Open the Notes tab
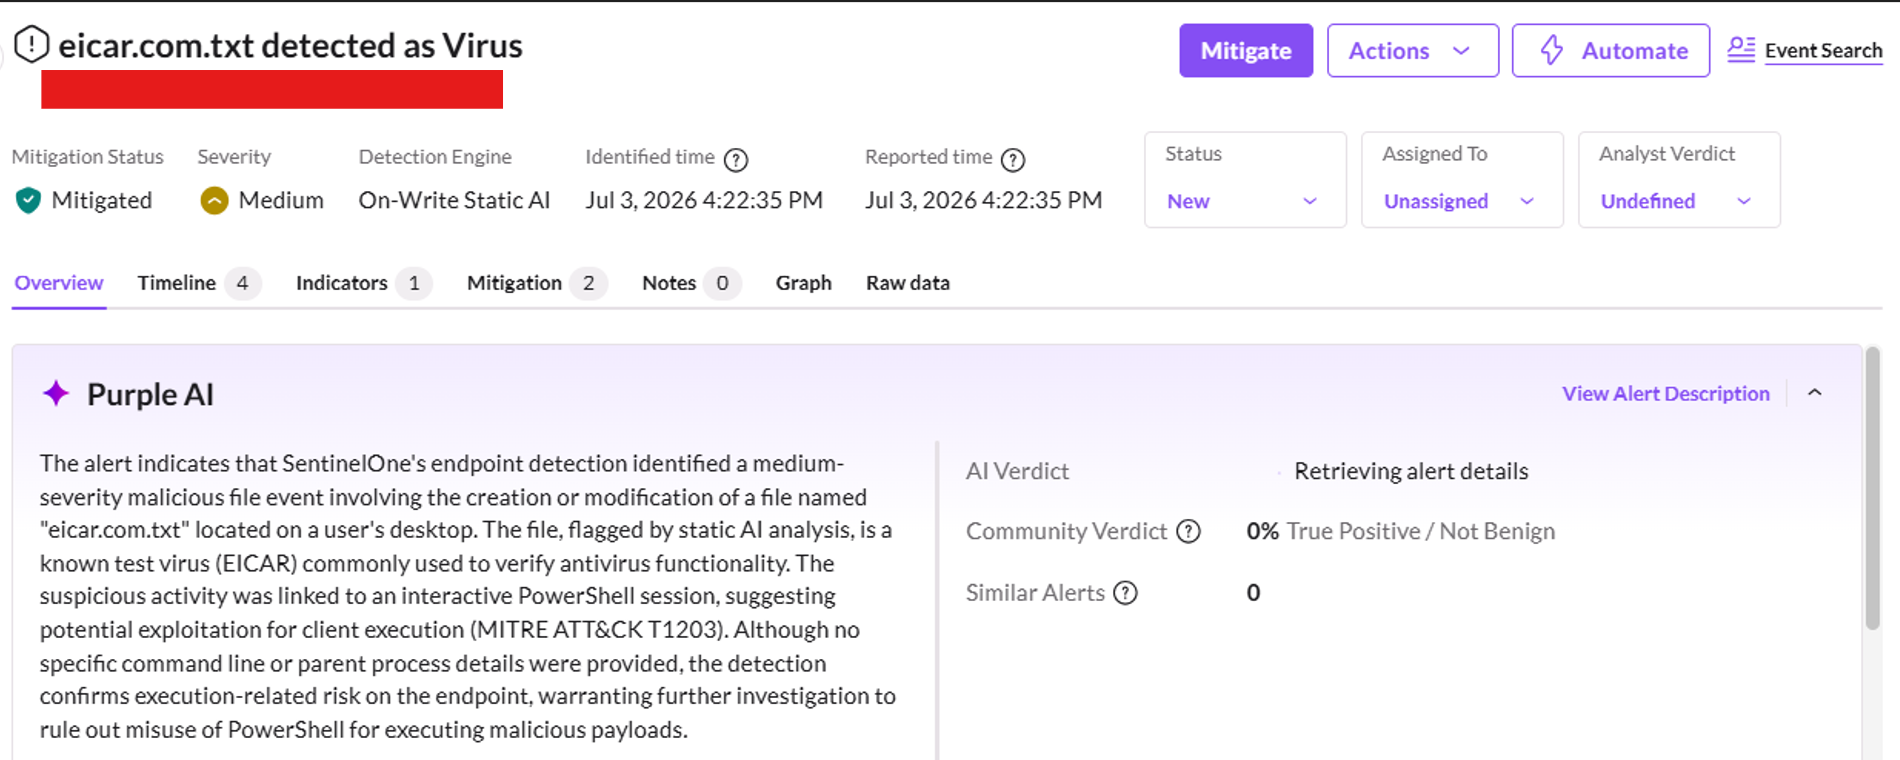Image resolution: width=1900 pixels, height=760 pixels. pyautogui.click(x=691, y=283)
